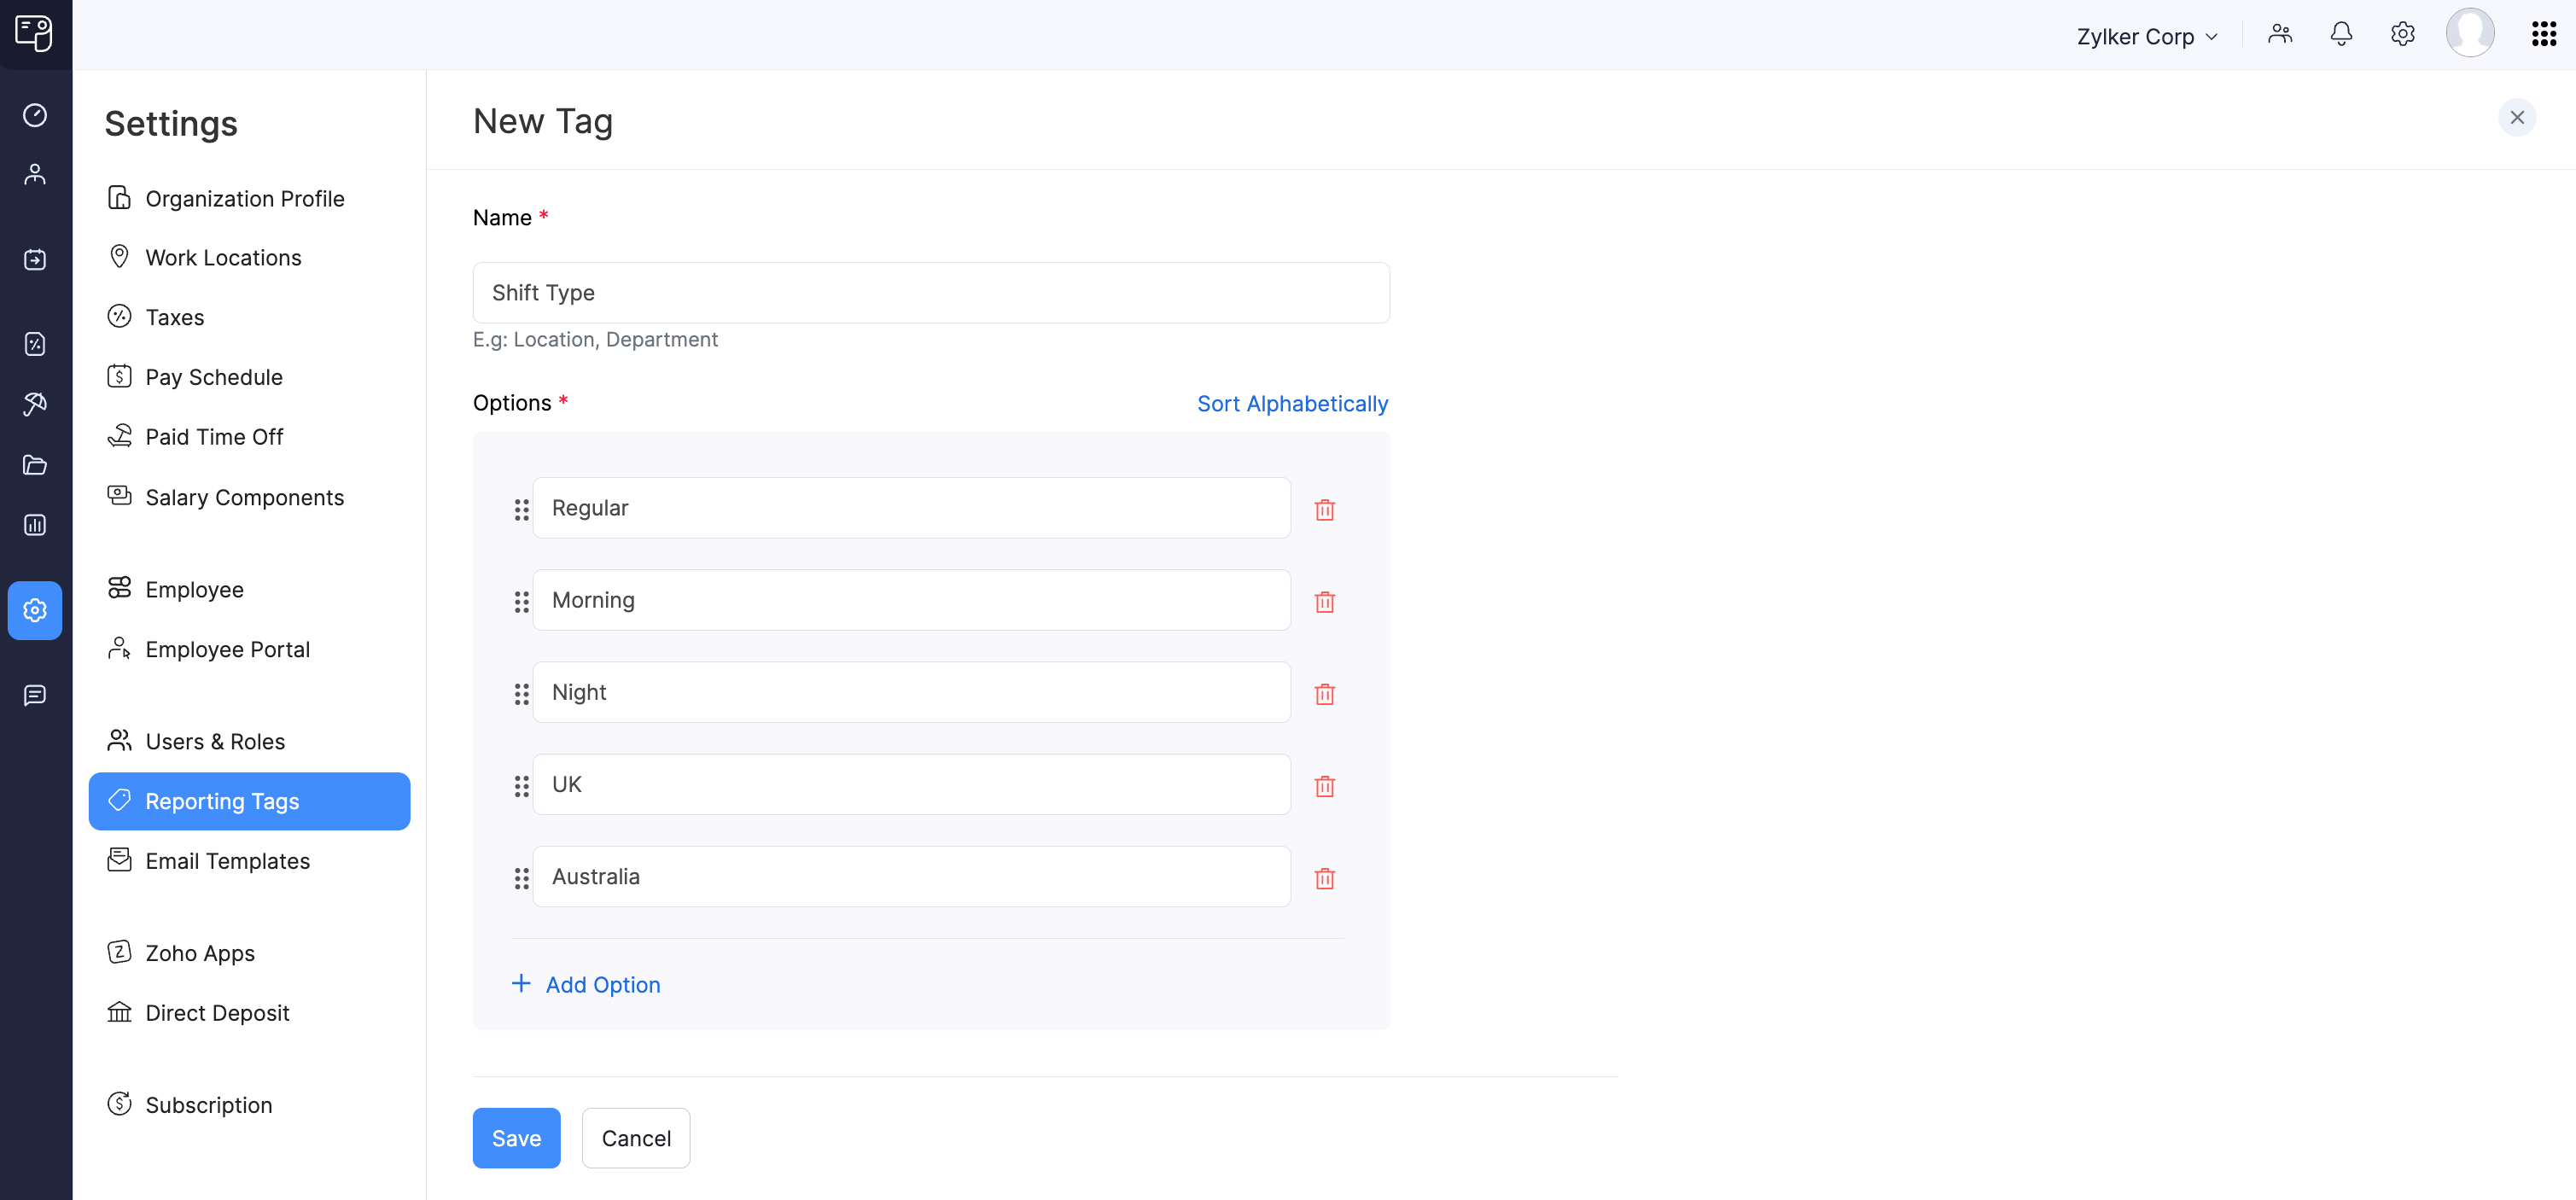Open Dashboard icon in left rail
This screenshot has width=2576, height=1200.
point(35,115)
